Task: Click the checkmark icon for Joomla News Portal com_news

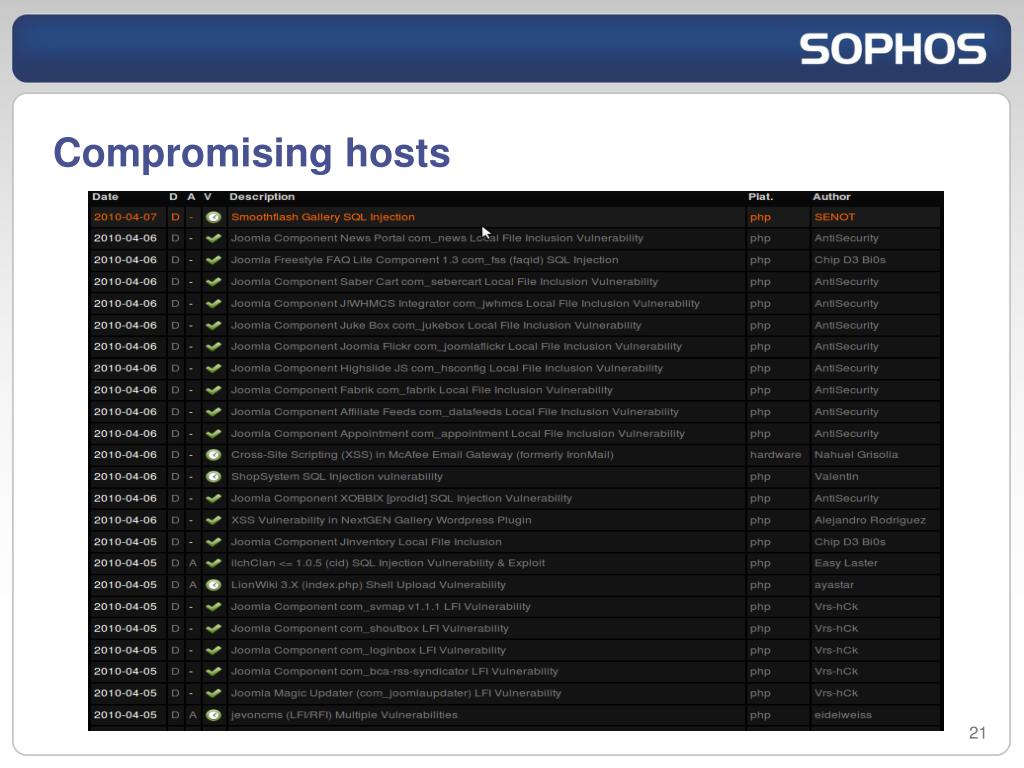Action: pos(214,239)
